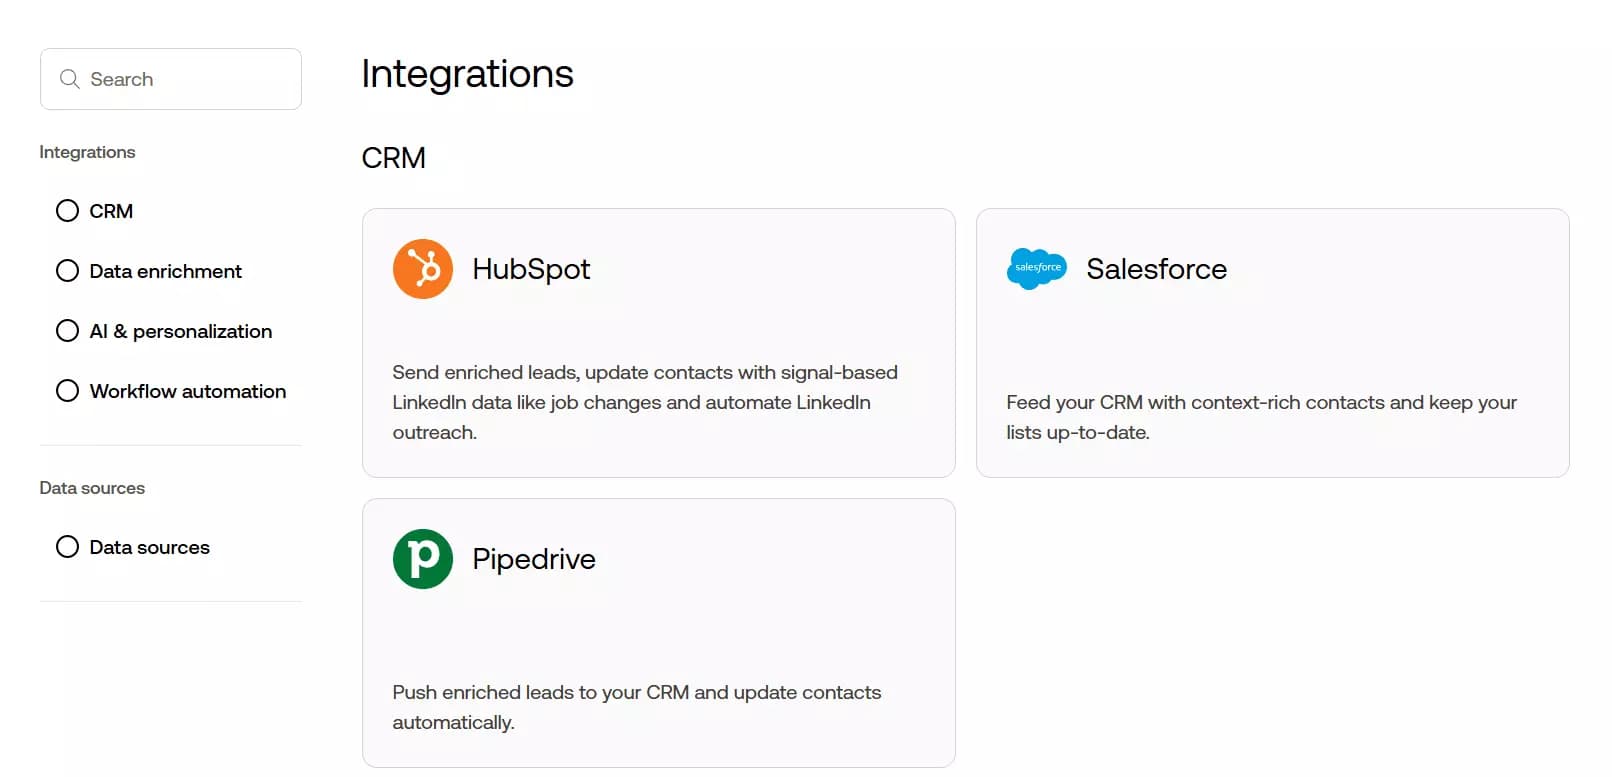
Task: Click the orange HubSpot sprocket symbol
Action: tap(422, 268)
